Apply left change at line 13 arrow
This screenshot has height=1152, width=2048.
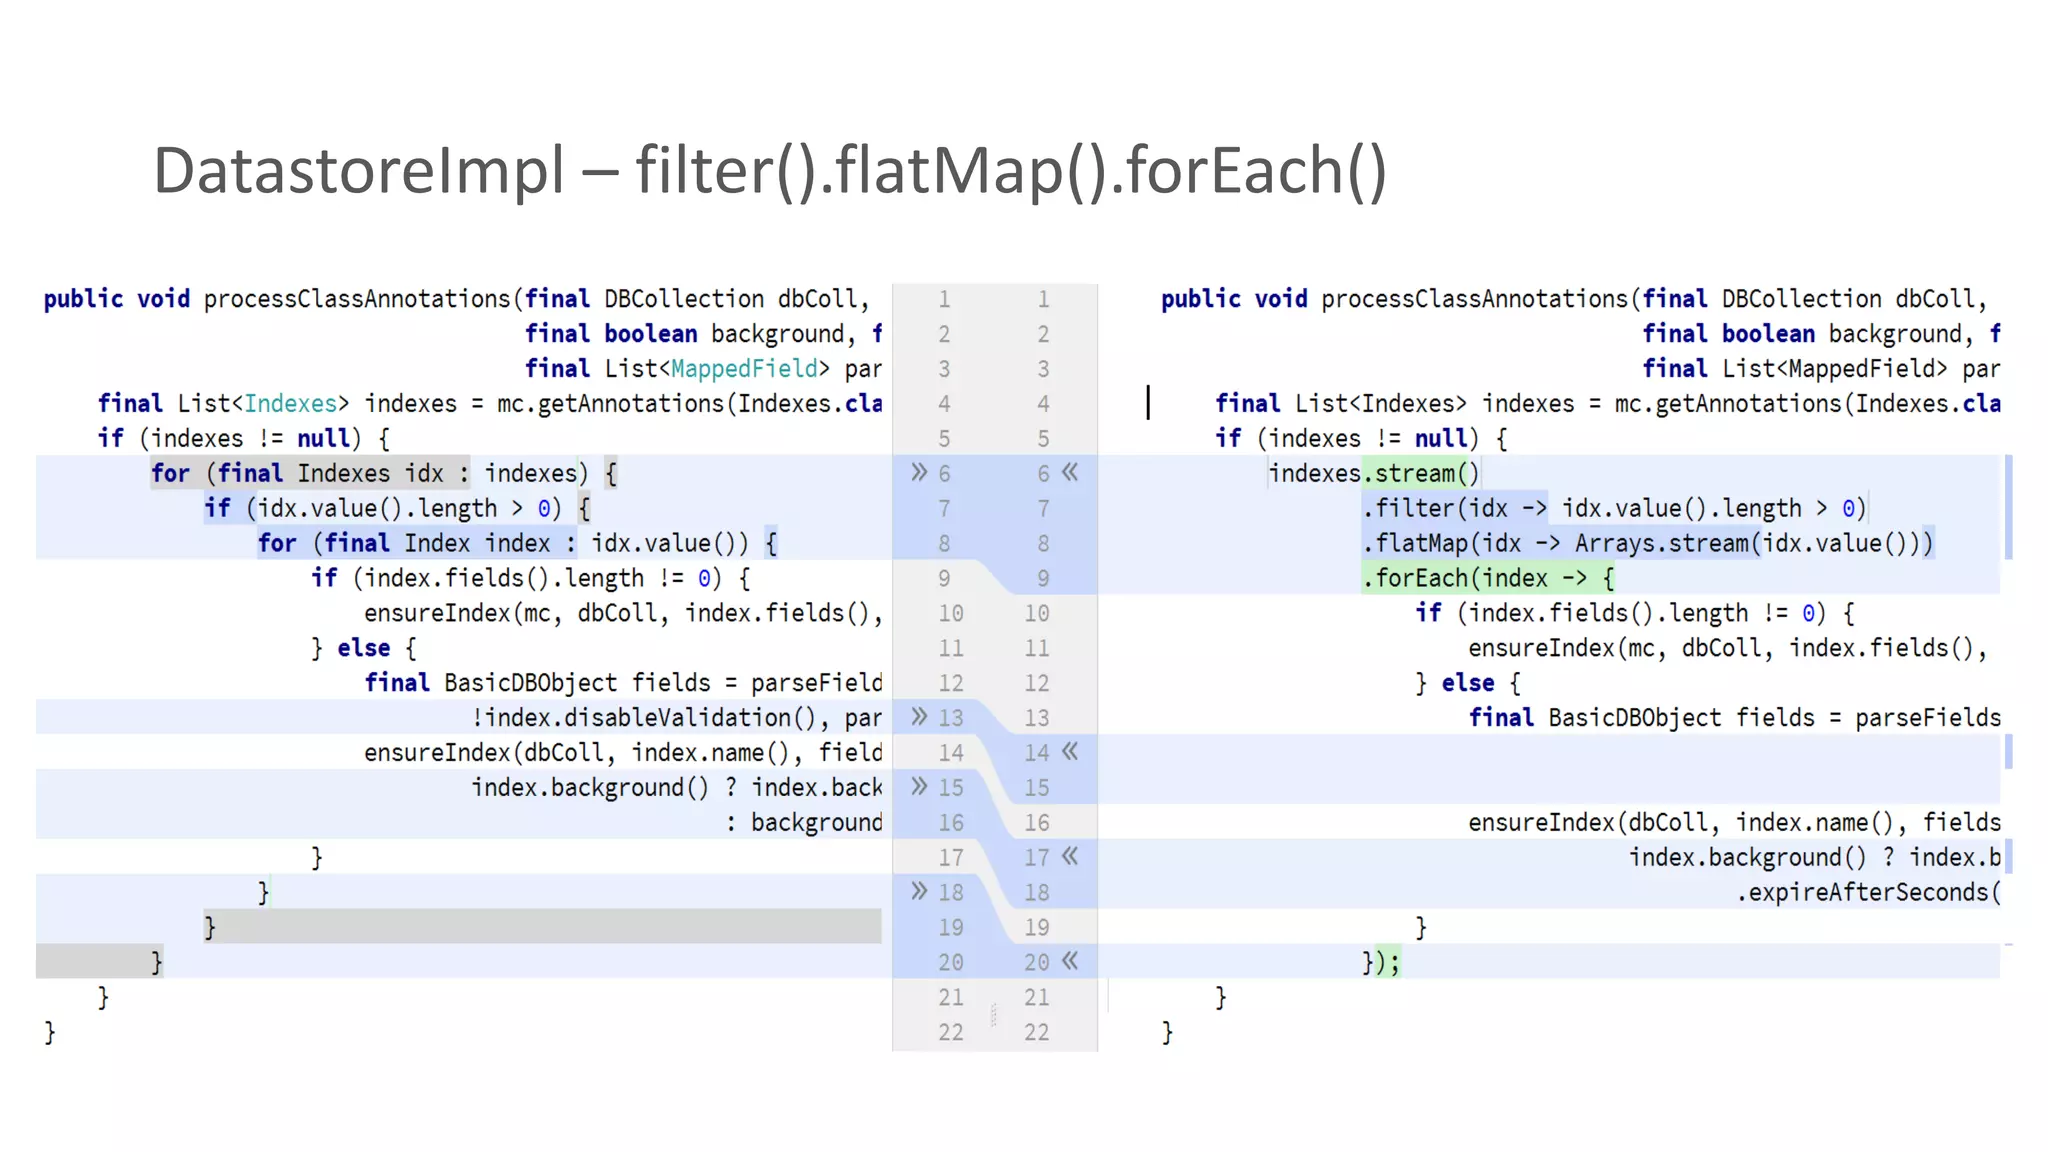point(919,716)
